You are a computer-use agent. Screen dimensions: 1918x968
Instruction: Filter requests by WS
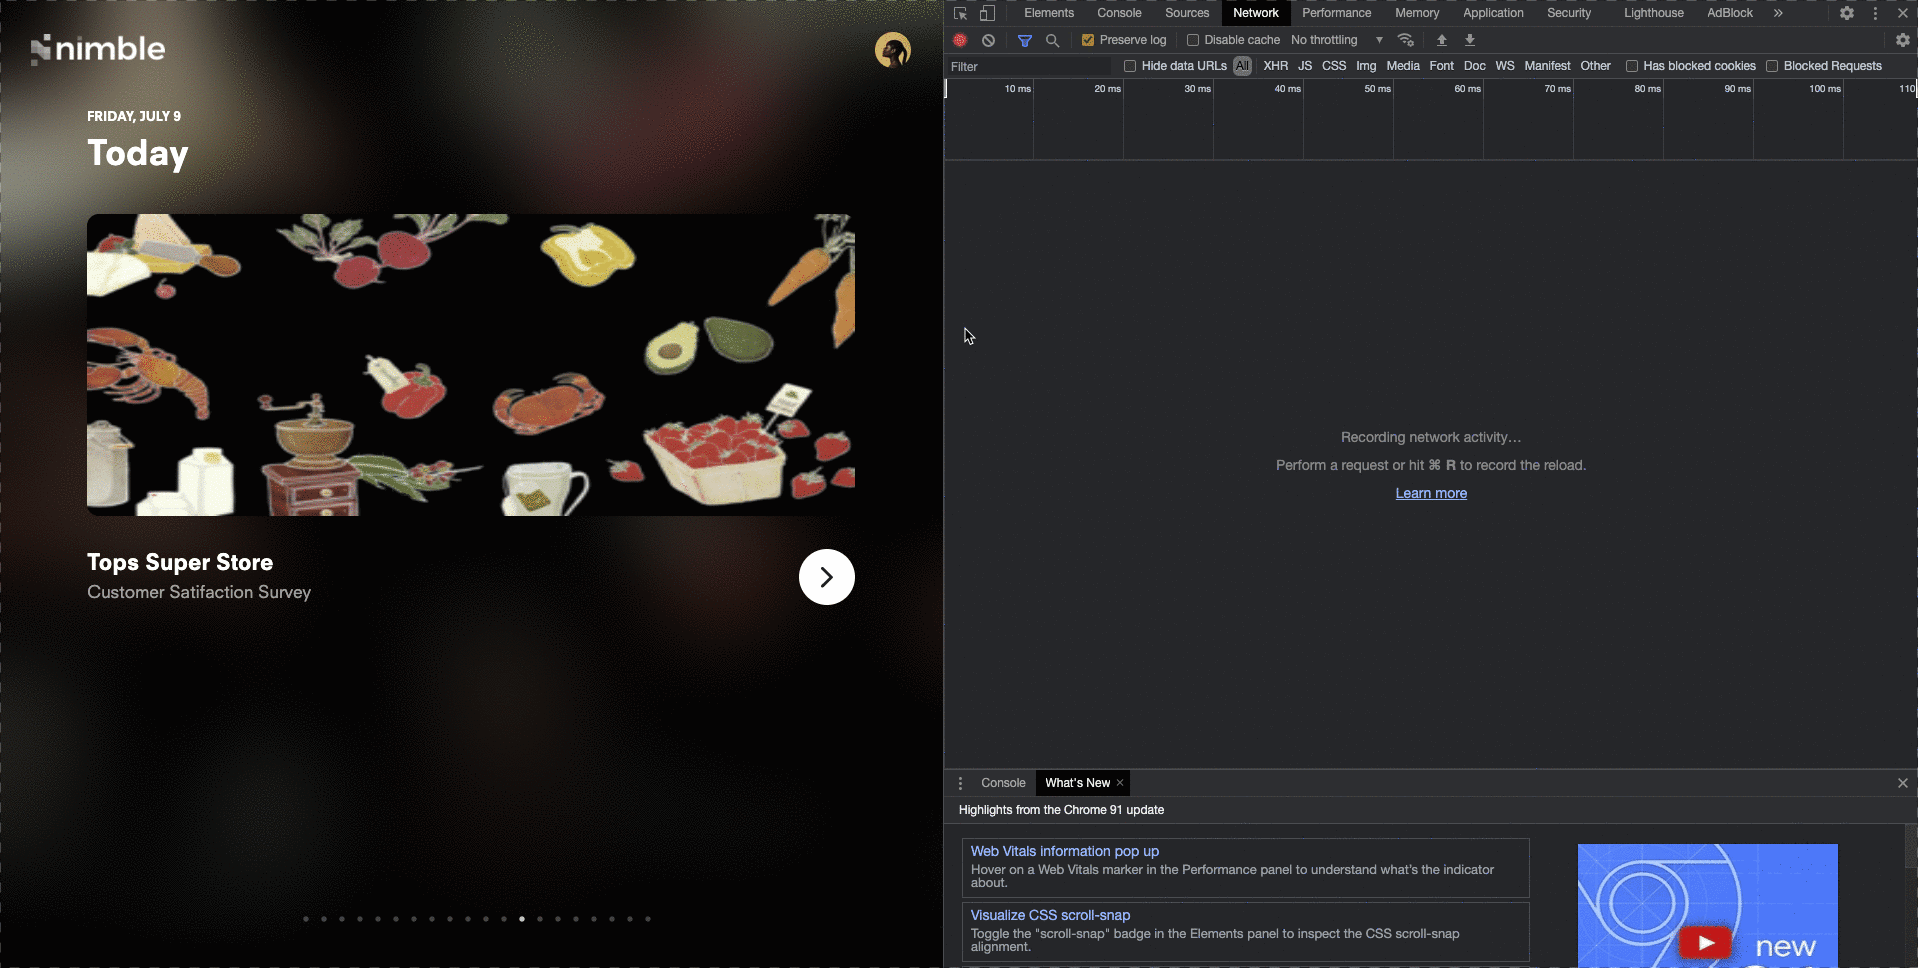tap(1505, 66)
